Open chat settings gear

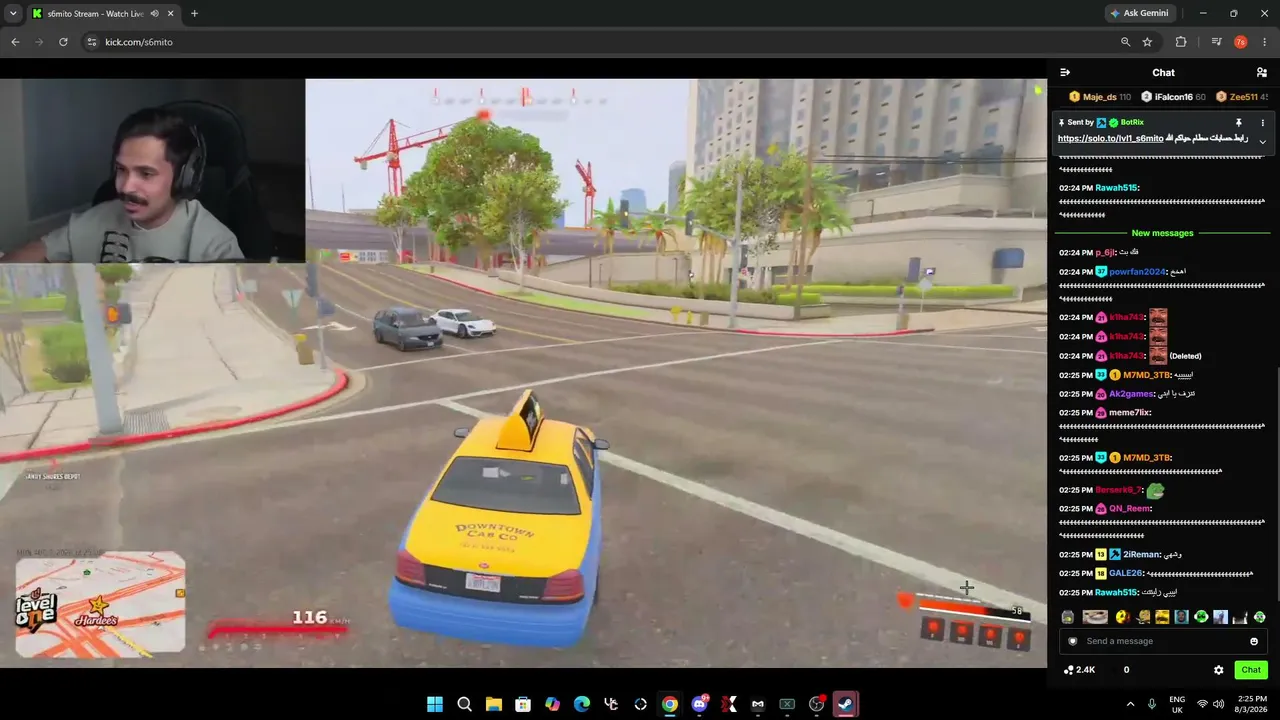(1218, 670)
